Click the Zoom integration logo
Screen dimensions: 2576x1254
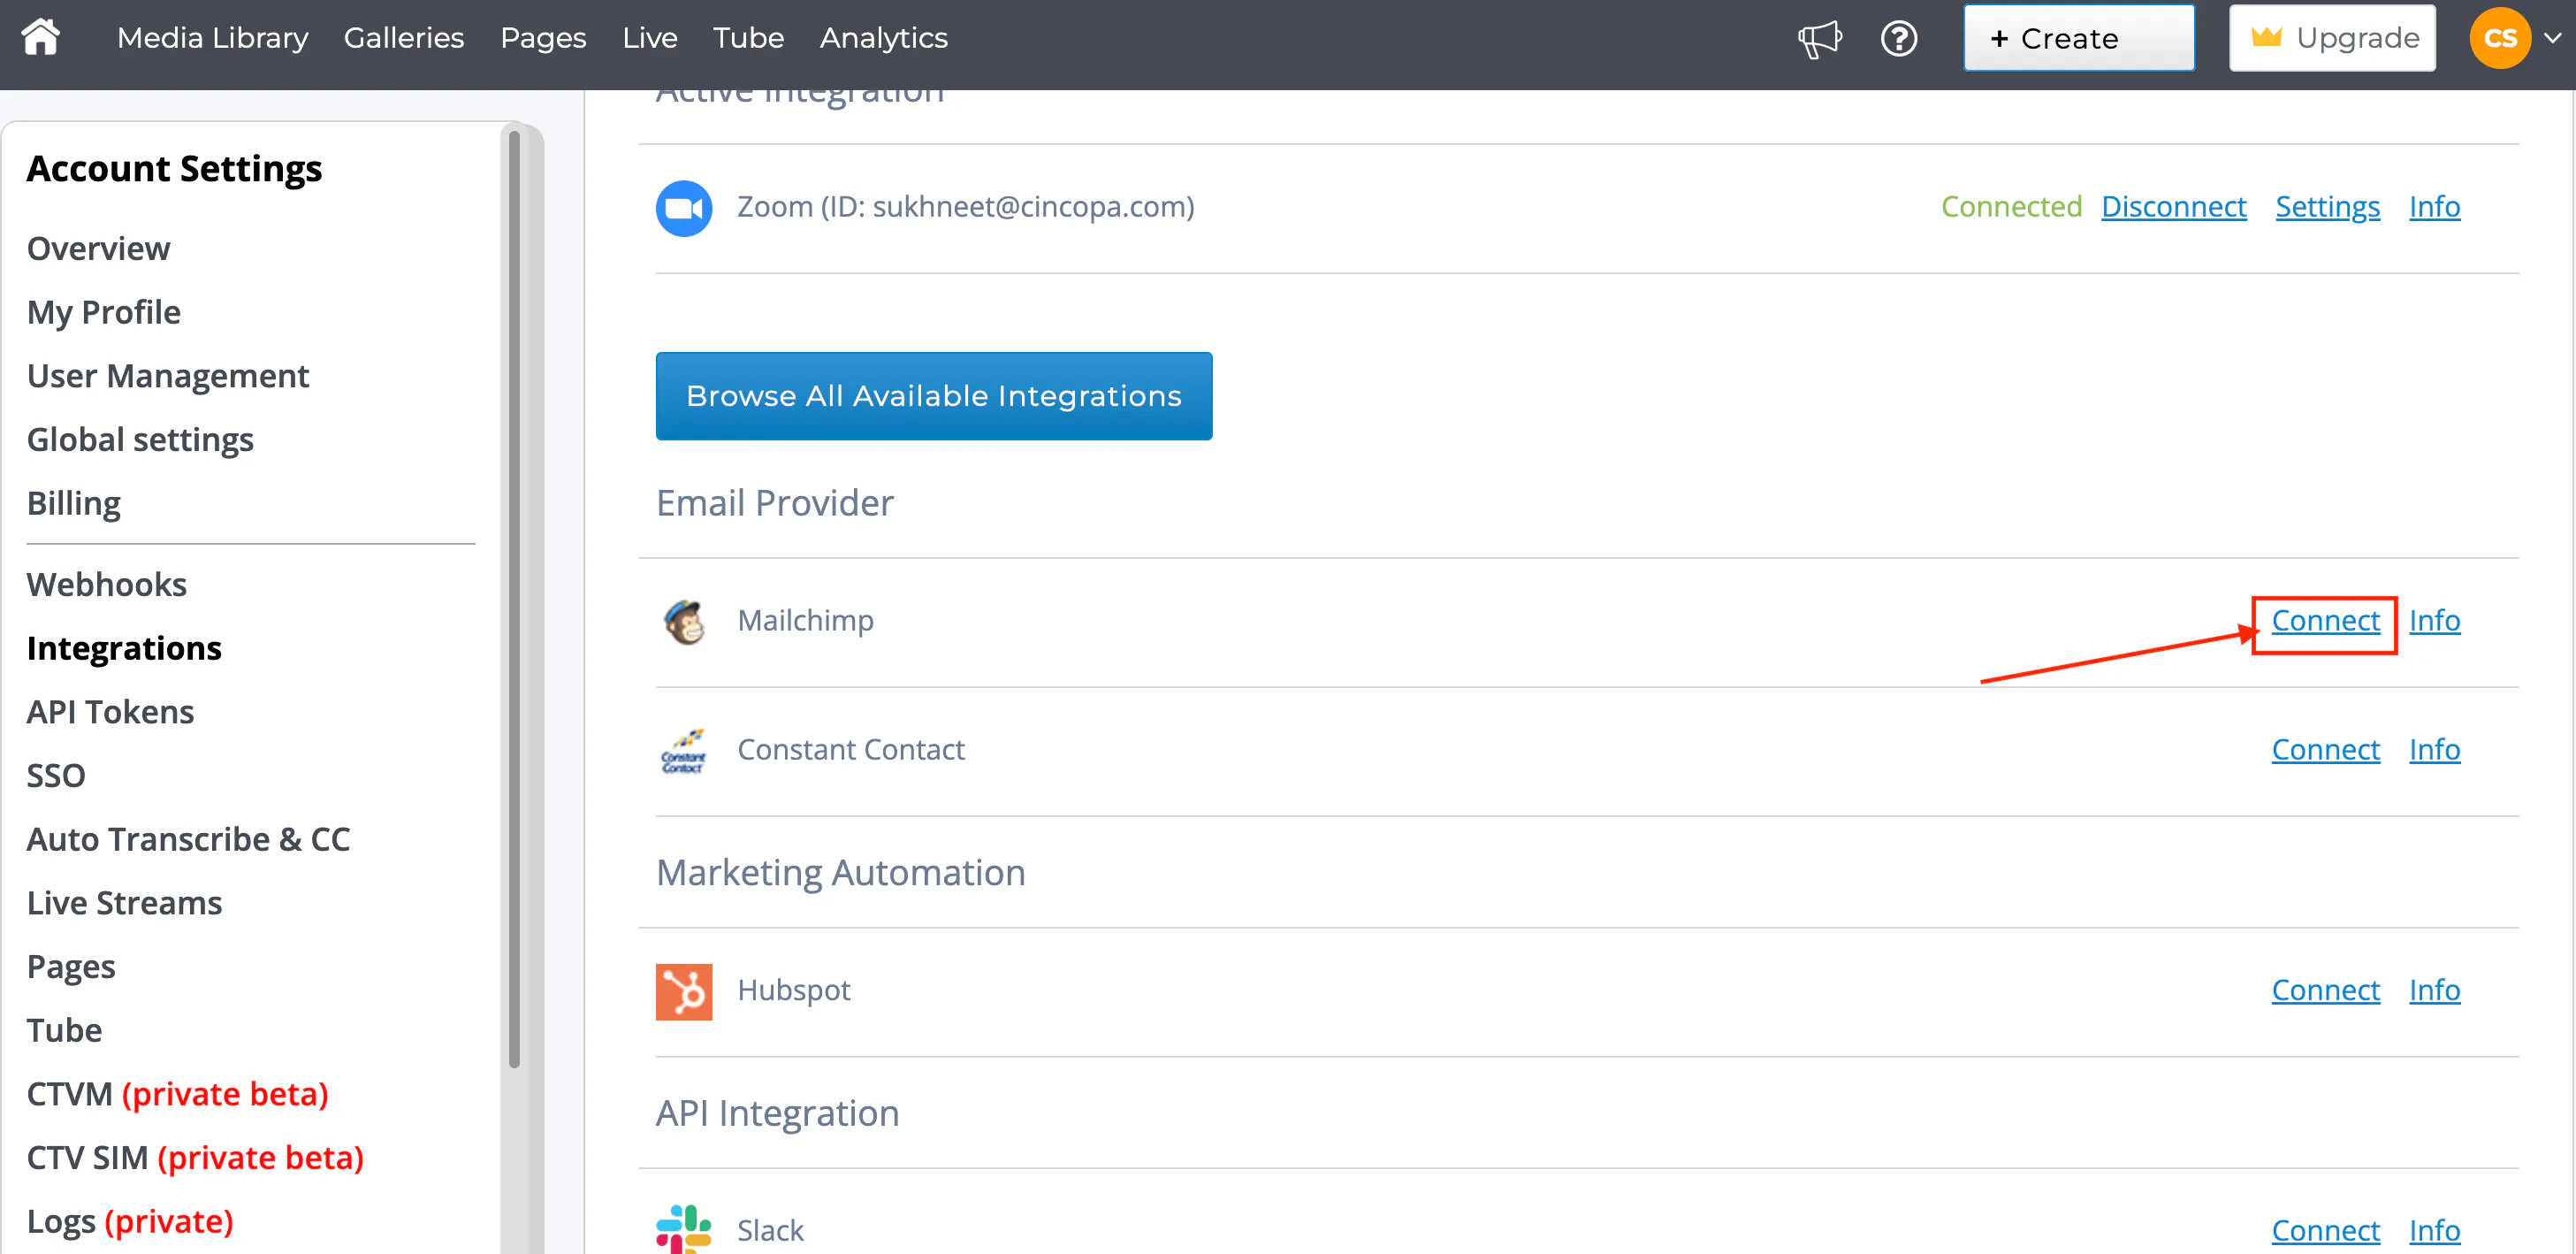pyautogui.click(x=684, y=208)
